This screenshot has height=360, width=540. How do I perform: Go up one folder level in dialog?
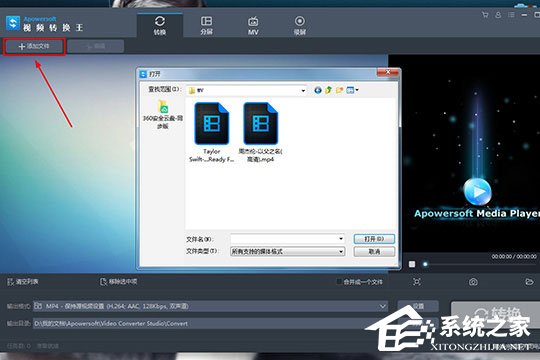pyautogui.click(x=329, y=90)
